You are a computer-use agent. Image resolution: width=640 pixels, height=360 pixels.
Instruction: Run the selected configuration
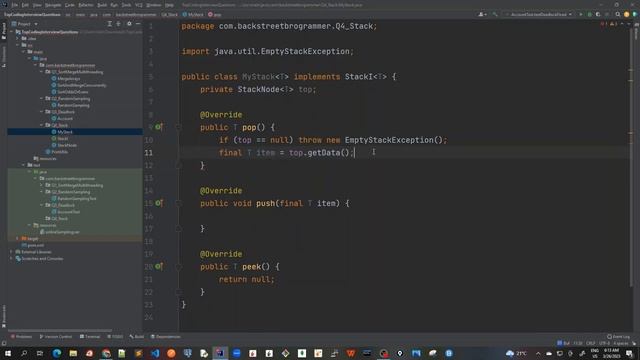pos(580,14)
